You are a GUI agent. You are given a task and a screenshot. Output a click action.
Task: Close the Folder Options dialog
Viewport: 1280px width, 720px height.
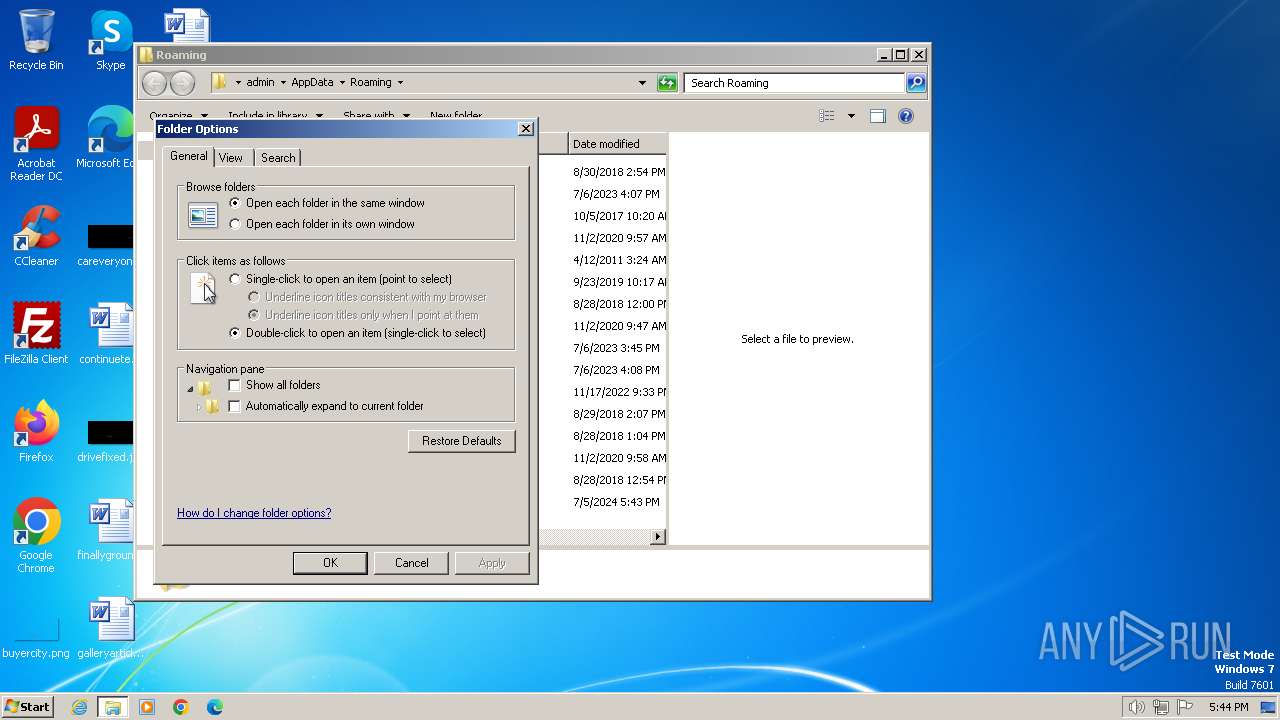[x=526, y=129]
